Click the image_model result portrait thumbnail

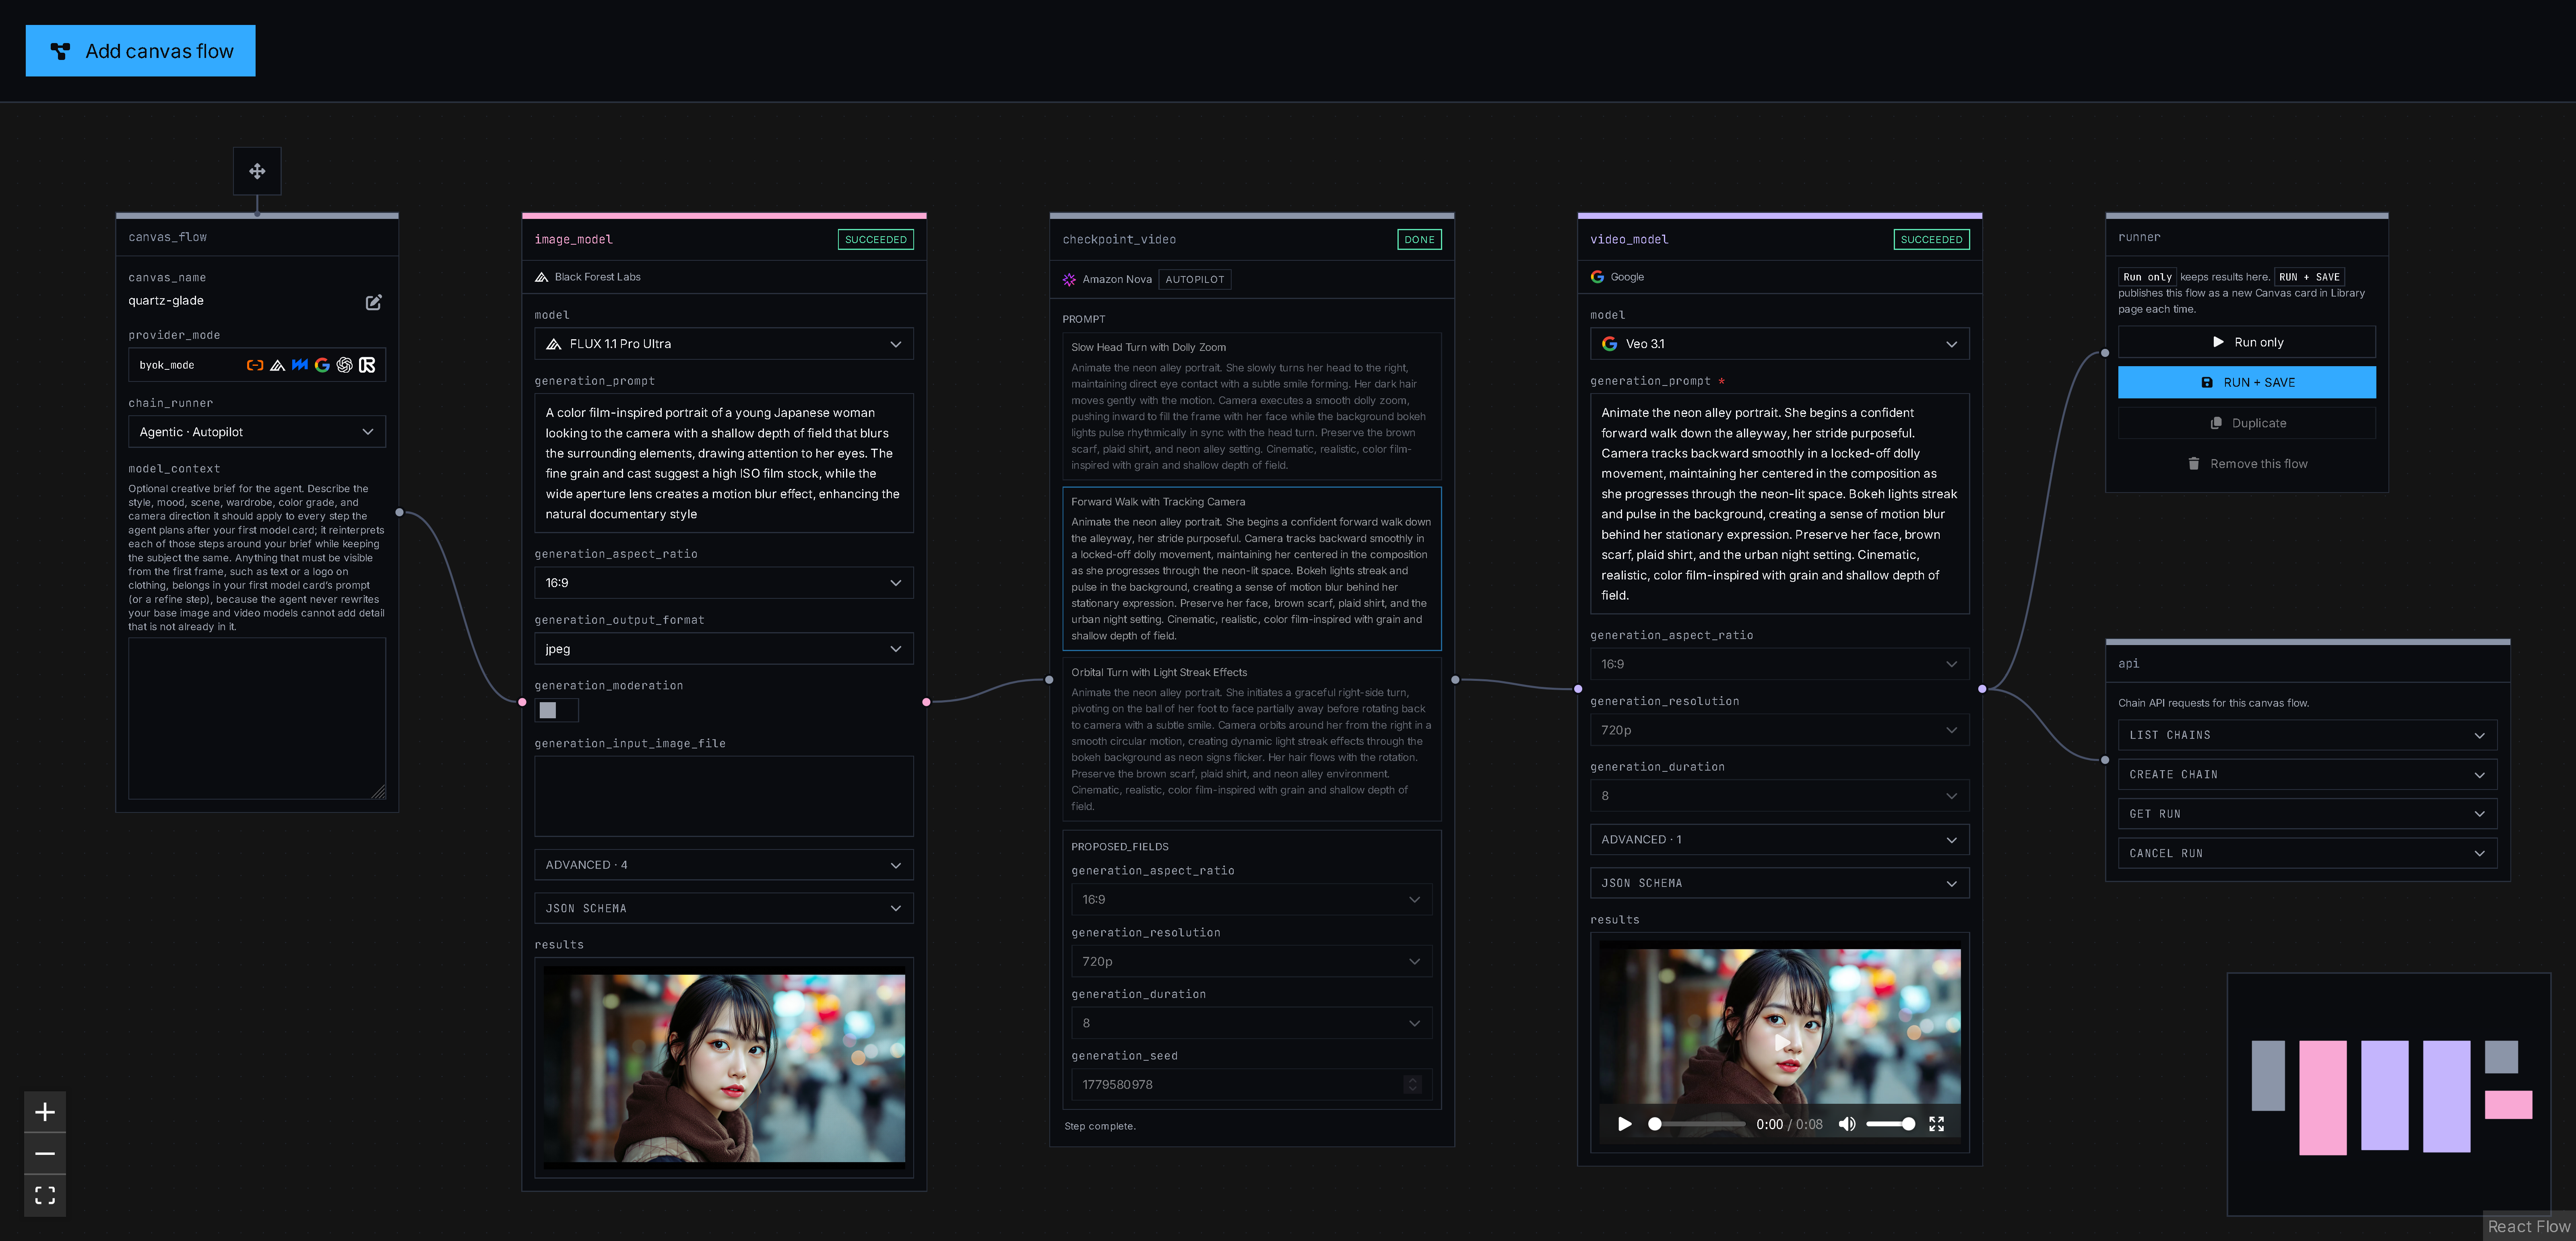click(724, 1068)
